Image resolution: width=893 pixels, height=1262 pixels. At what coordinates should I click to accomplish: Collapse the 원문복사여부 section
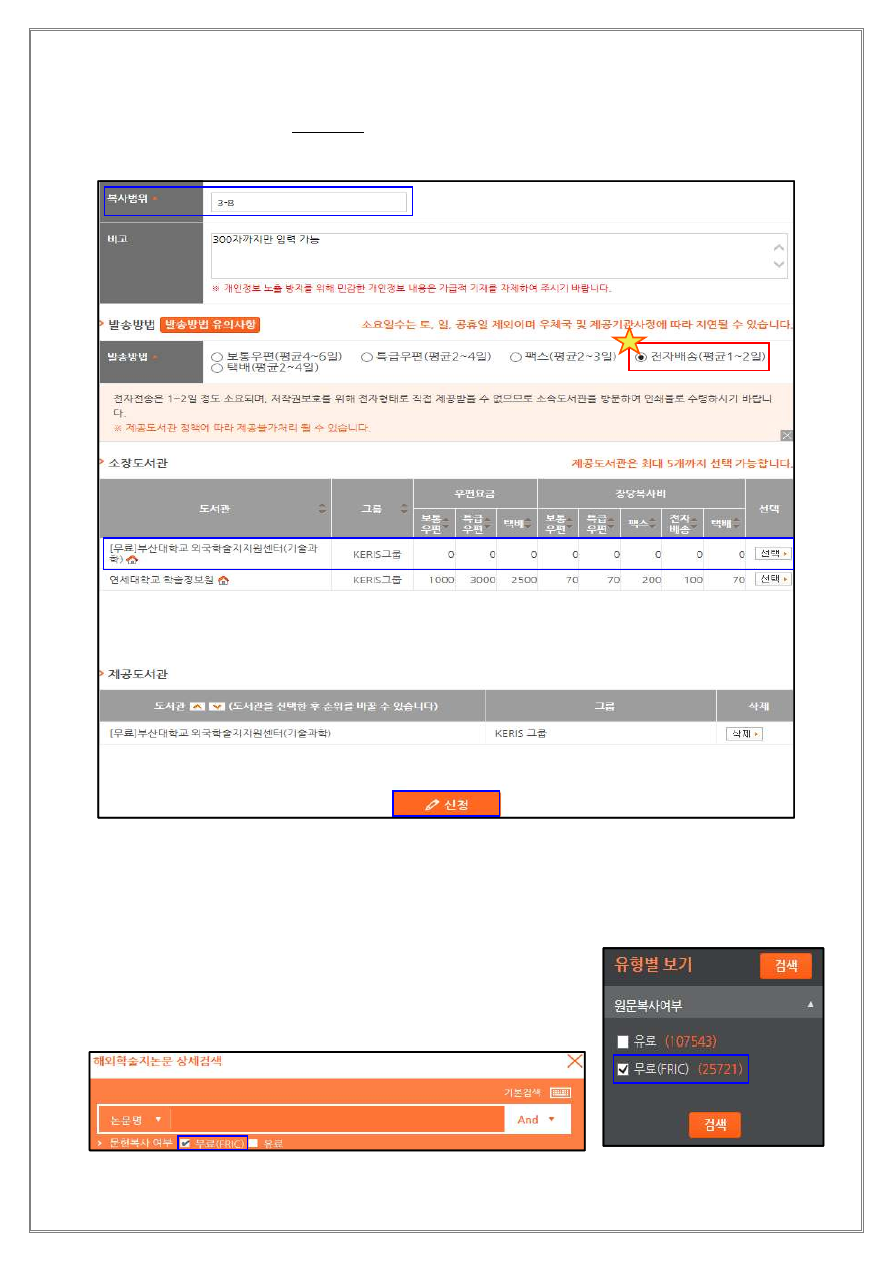(x=811, y=1003)
